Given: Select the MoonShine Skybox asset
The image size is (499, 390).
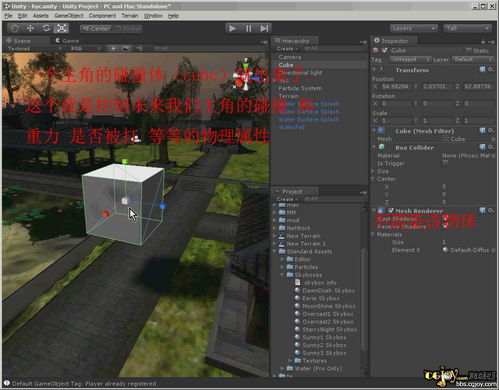Looking at the screenshot, I should point(329,306).
